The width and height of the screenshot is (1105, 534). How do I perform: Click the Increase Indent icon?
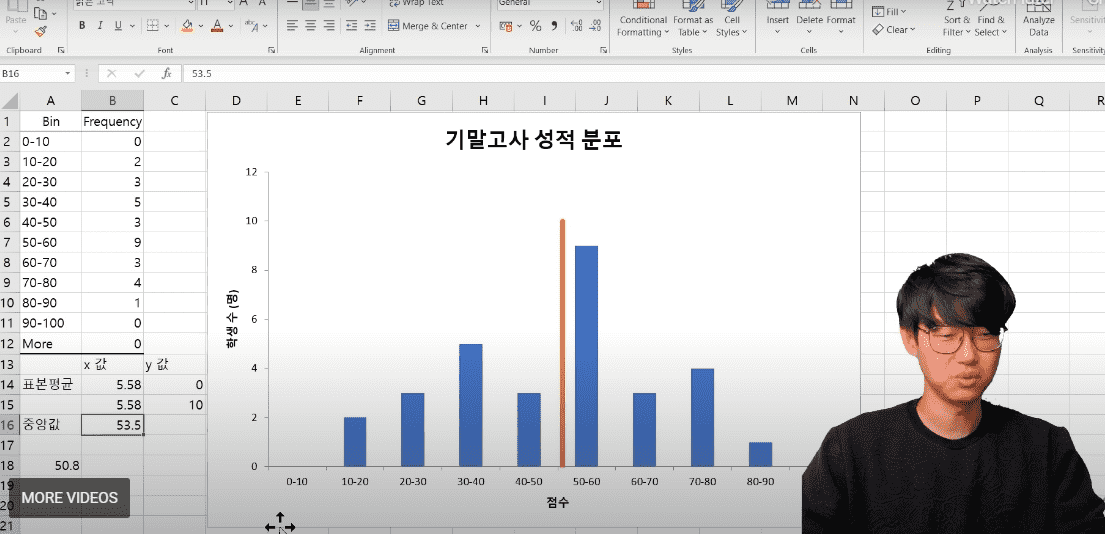click(x=371, y=26)
